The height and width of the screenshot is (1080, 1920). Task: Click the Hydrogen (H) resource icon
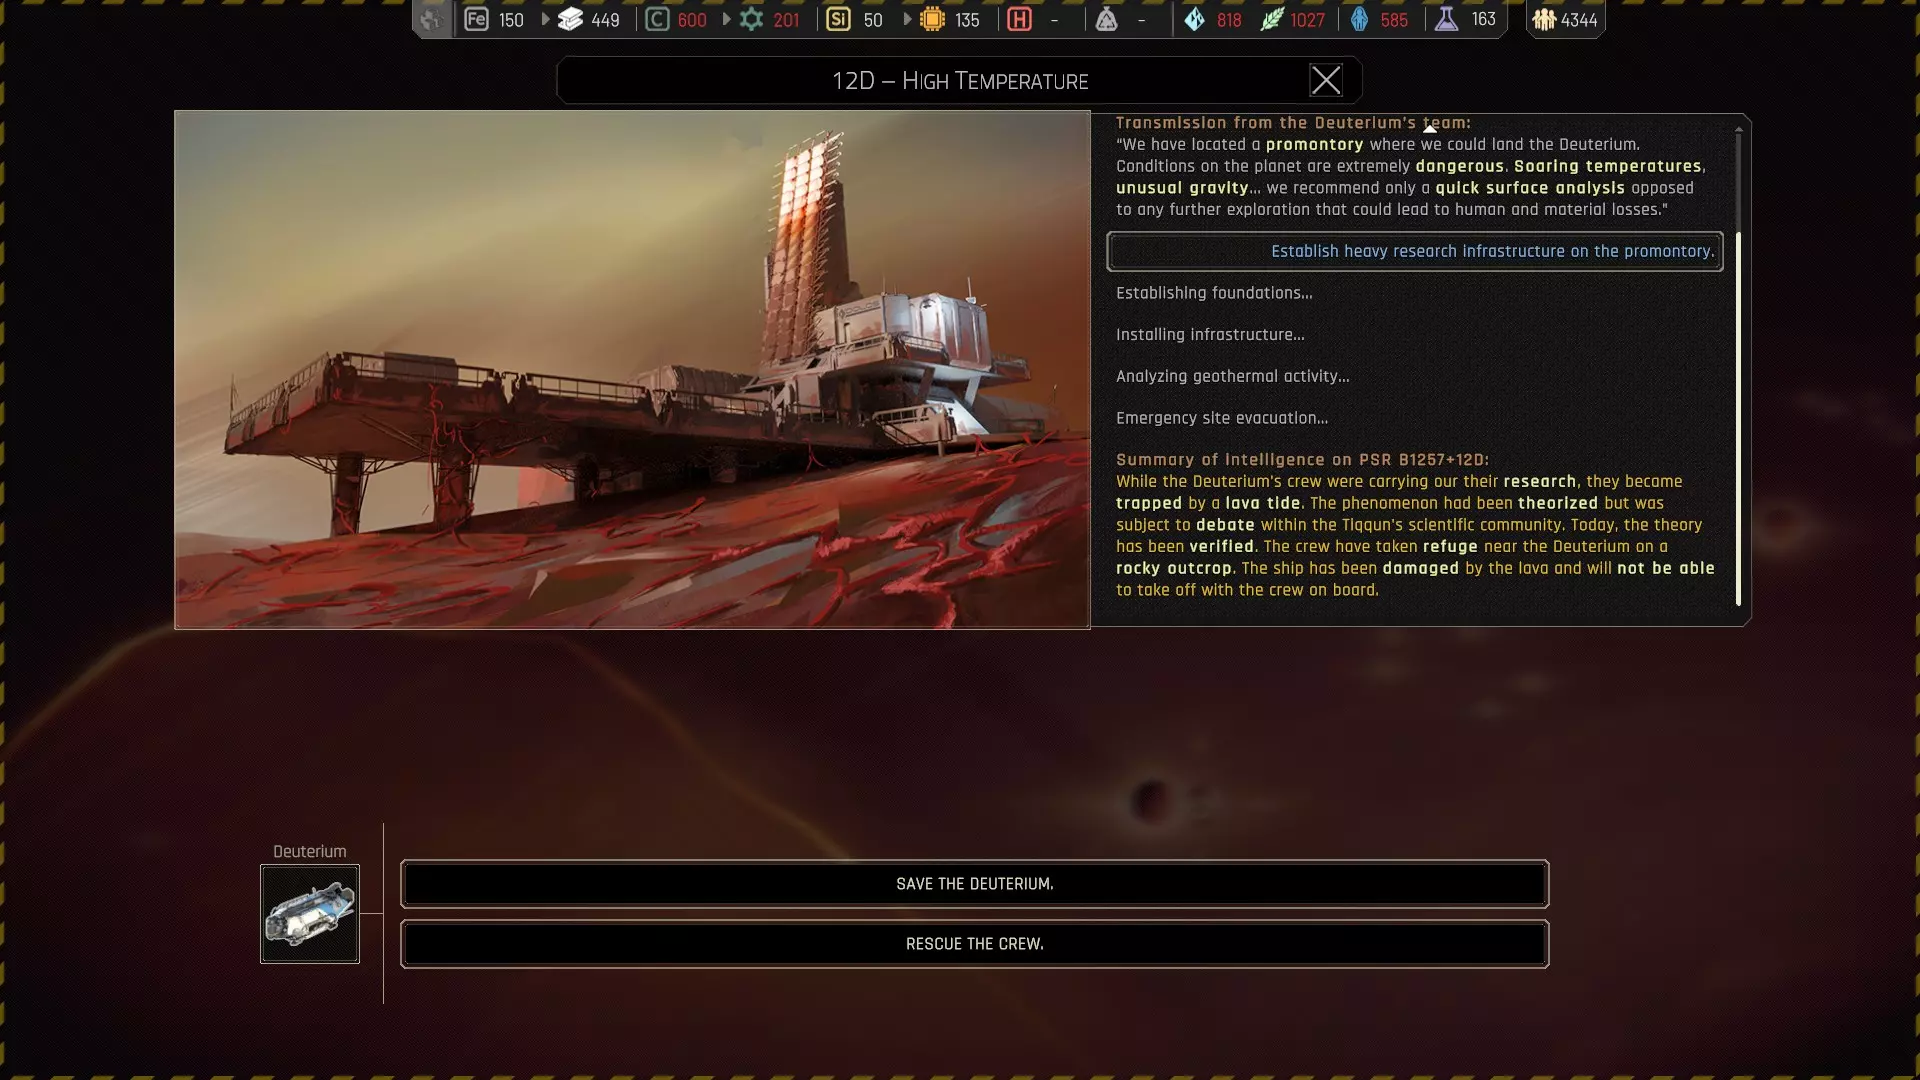pyautogui.click(x=1019, y=19)
